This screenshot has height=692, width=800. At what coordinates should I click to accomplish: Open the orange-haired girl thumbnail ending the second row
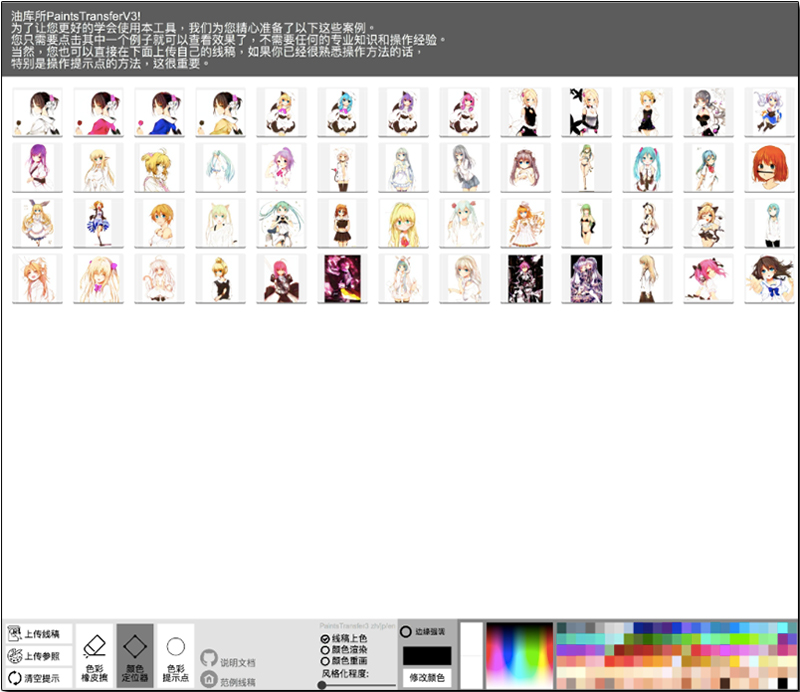pos(769,167)
